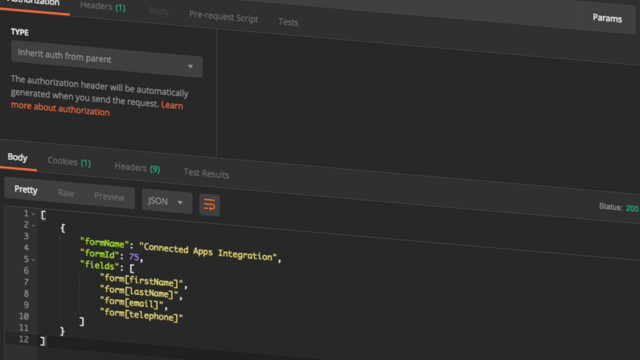
Task: Open the Inherit auth from parent dropdown
Action: (107, 59)
